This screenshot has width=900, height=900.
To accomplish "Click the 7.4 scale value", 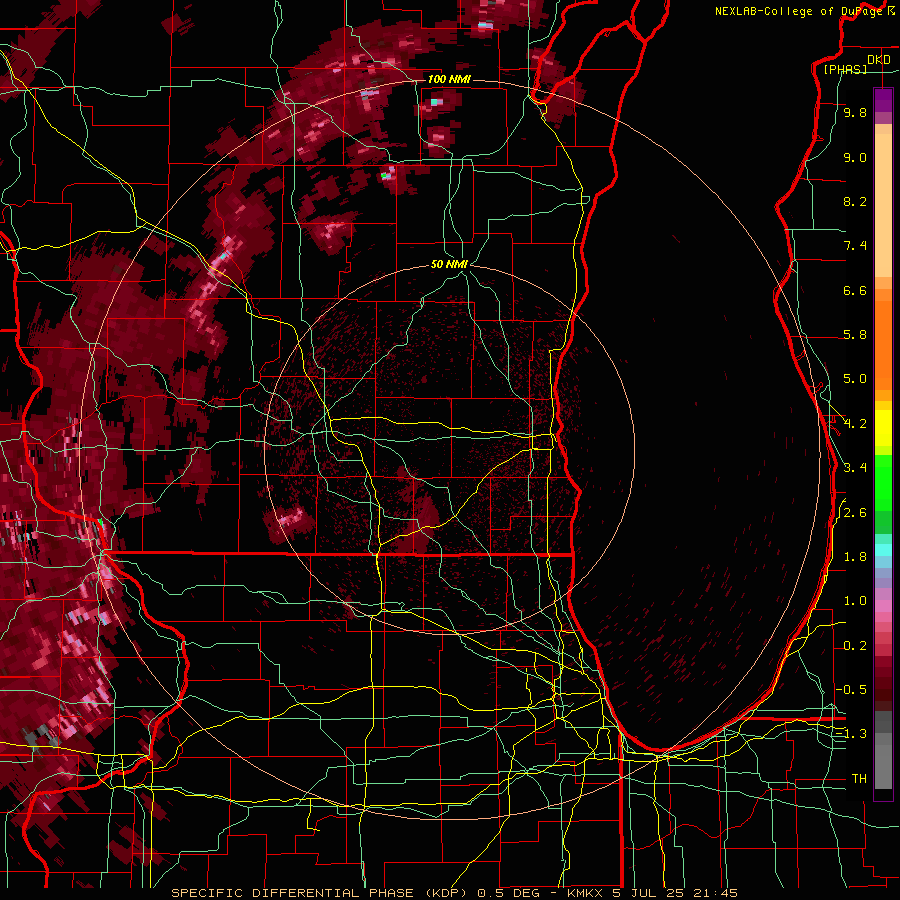I will click(855, 246).
